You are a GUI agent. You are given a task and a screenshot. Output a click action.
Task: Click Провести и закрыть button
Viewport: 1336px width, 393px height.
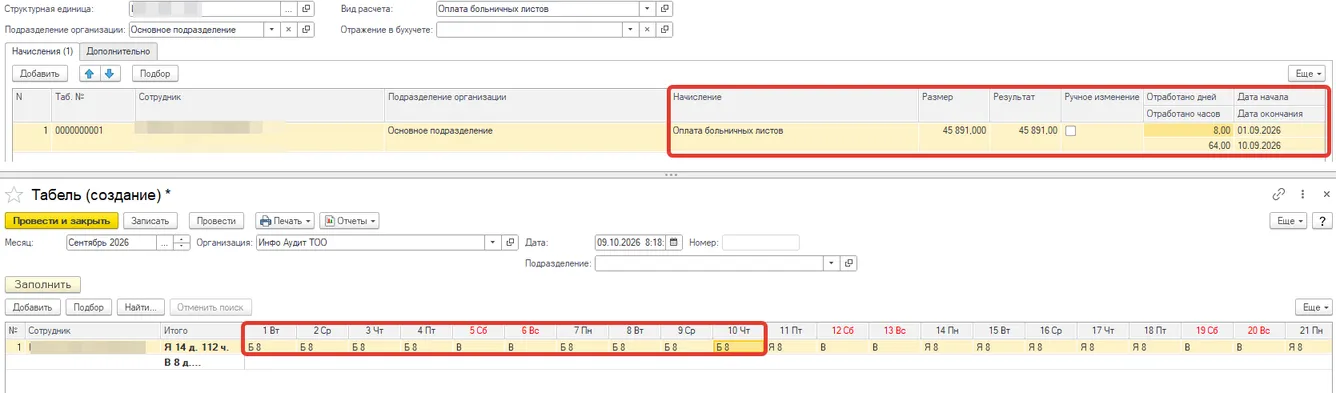click(x=62, y=221)
